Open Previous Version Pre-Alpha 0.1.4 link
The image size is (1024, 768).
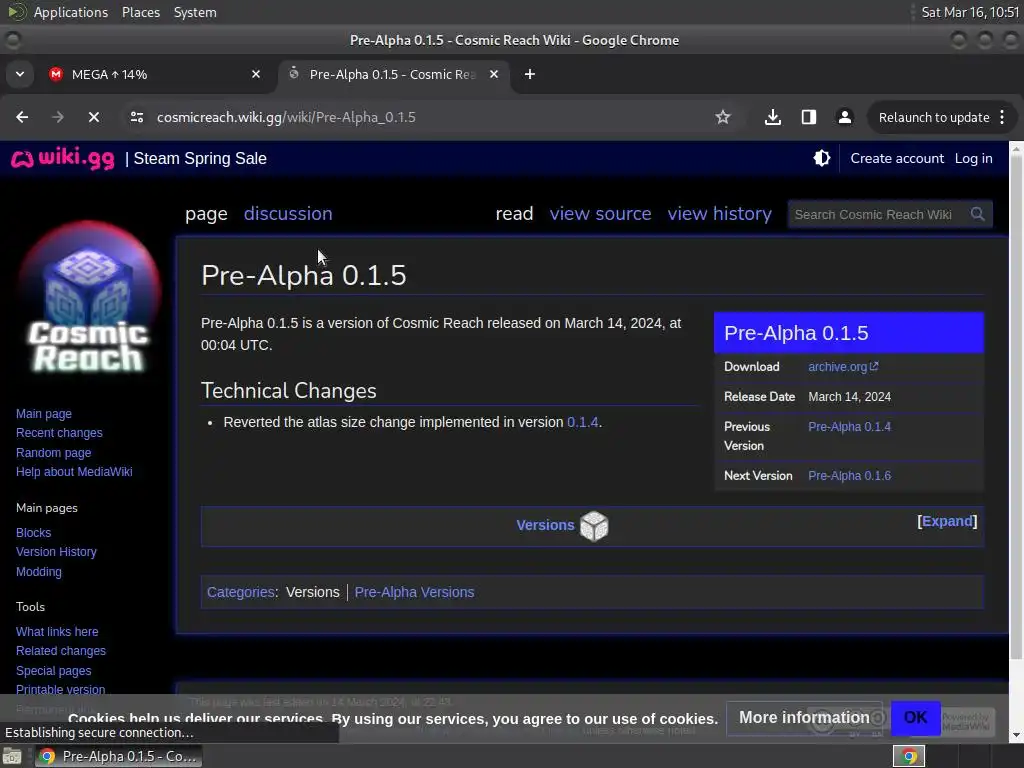pyautogui.click(x=849, y=426)
